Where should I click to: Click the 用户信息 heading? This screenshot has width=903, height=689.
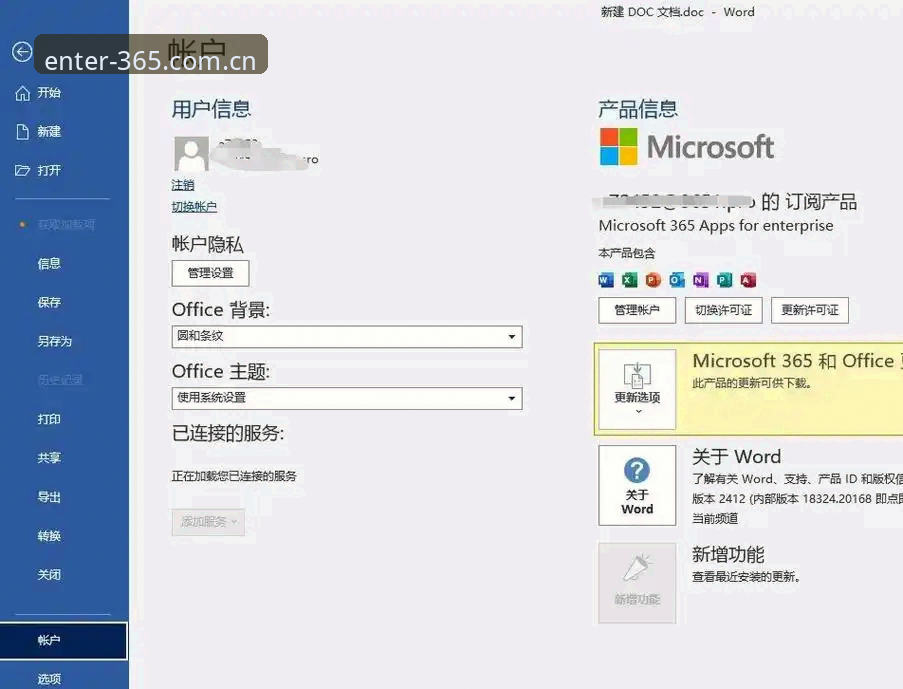point(211,109)
